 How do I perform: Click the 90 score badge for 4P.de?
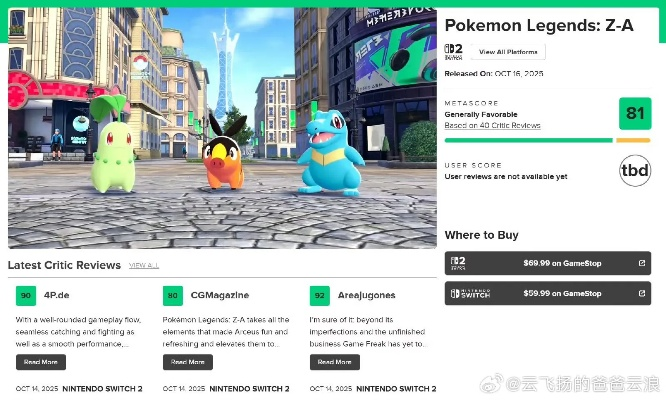[x=25, y=295]
